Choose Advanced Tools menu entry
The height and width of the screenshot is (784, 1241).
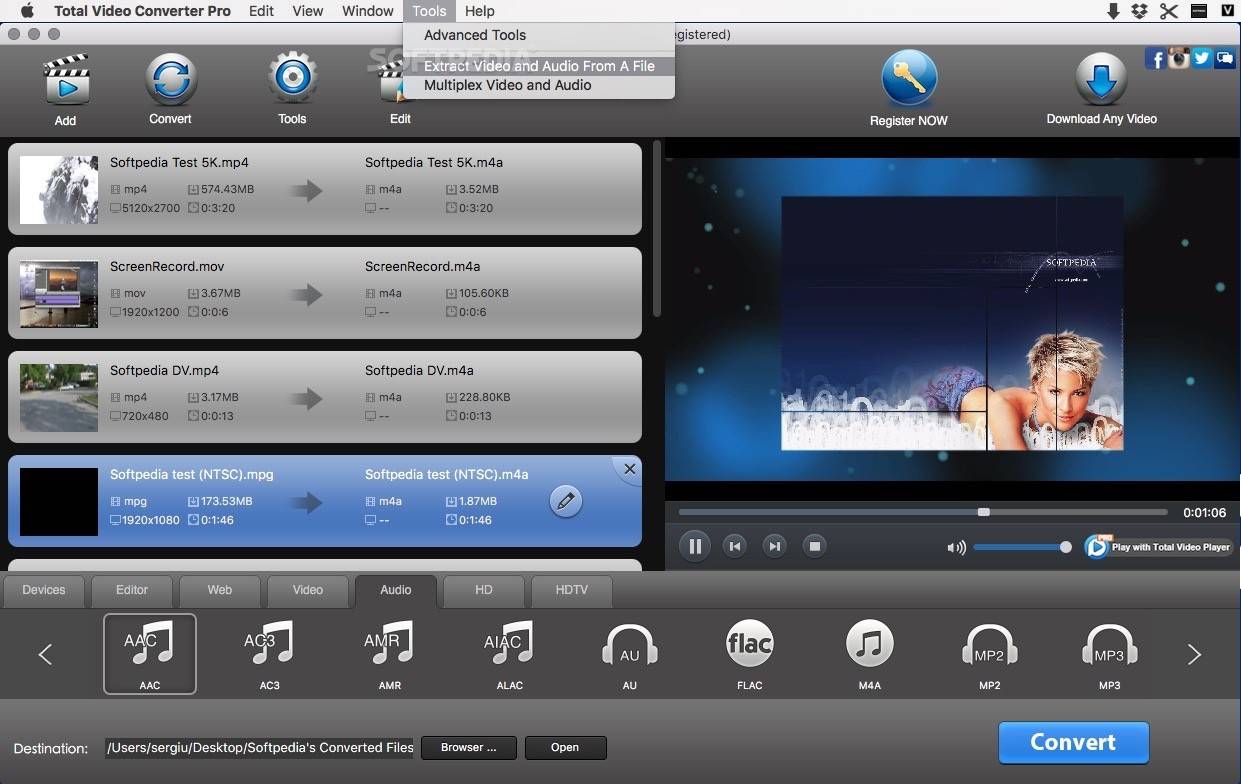[539, 35]
